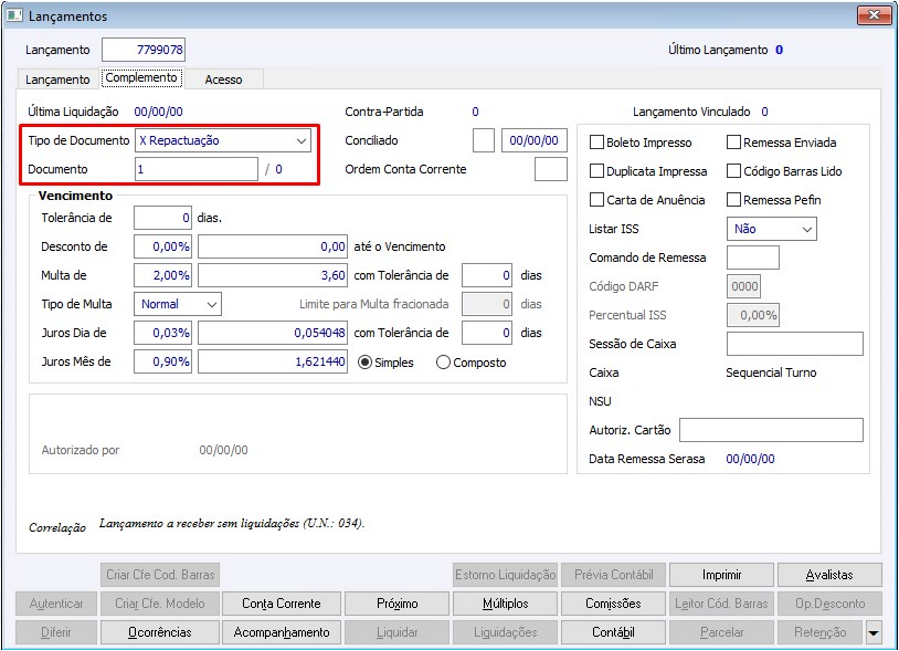Click the Juros Dia value 0,054048 field
The height and width of the screenshot is (651, 899).
point(273,333)
